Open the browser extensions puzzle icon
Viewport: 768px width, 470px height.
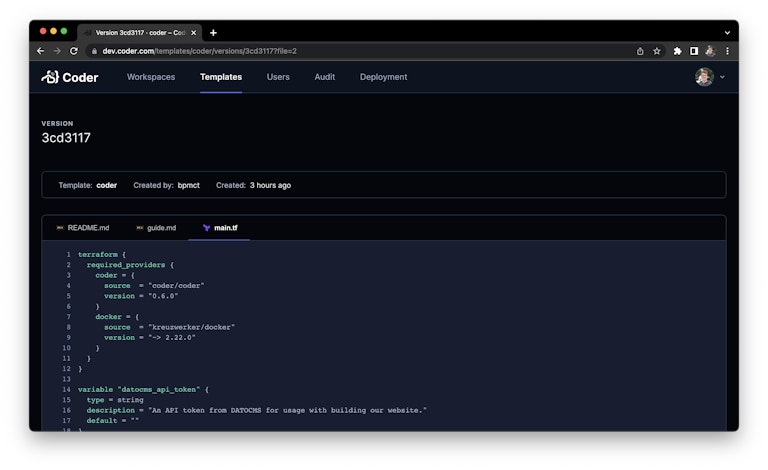678,51
